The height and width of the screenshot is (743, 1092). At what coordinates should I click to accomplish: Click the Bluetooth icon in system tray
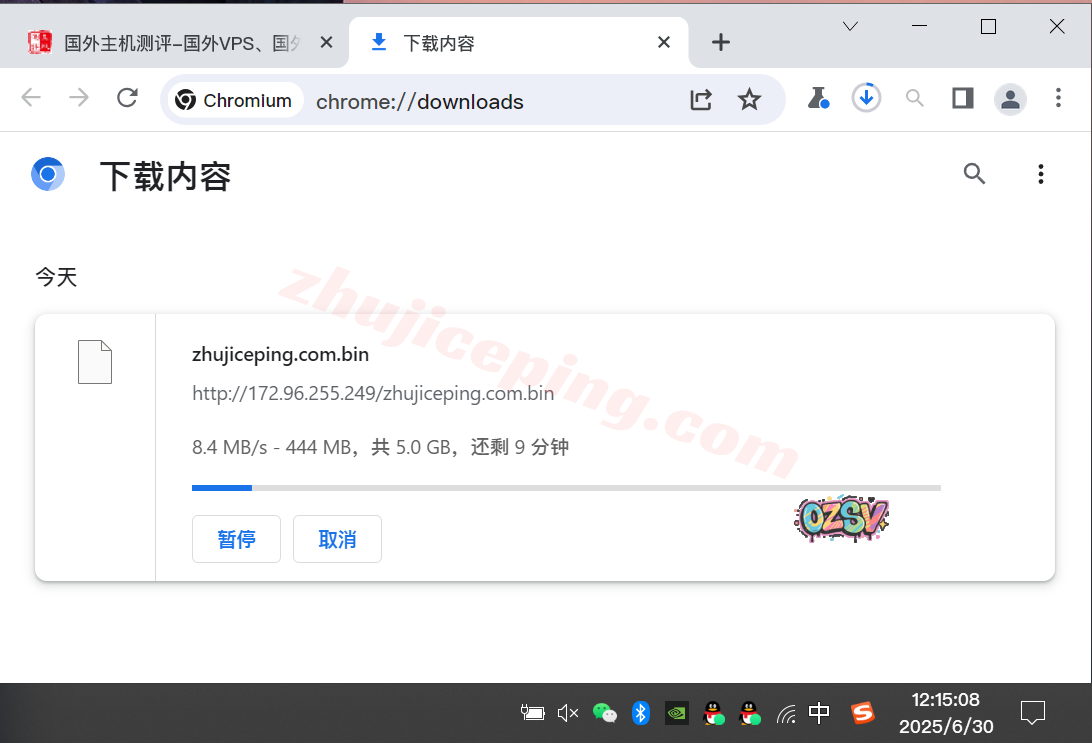click(641, 713)
